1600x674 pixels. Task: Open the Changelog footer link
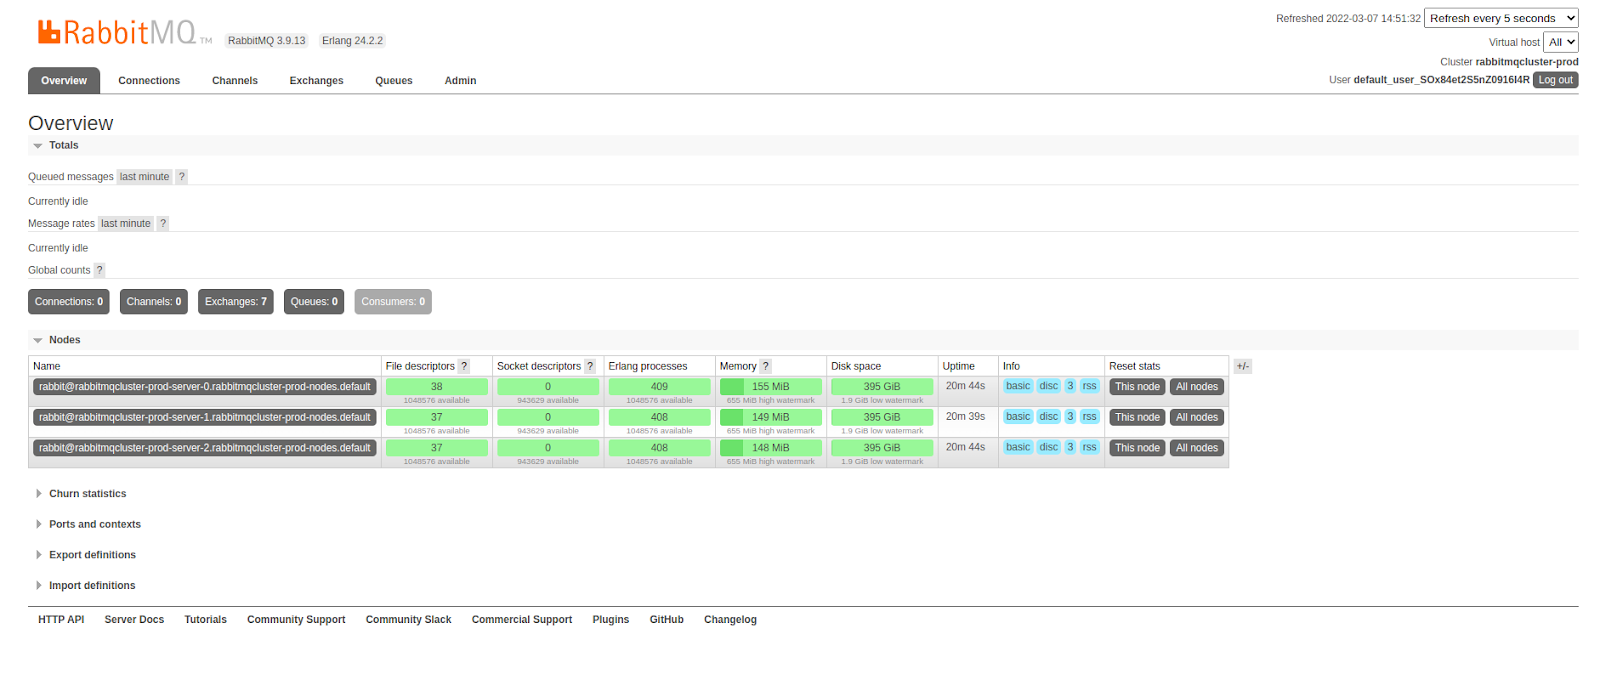pos(730,620)
